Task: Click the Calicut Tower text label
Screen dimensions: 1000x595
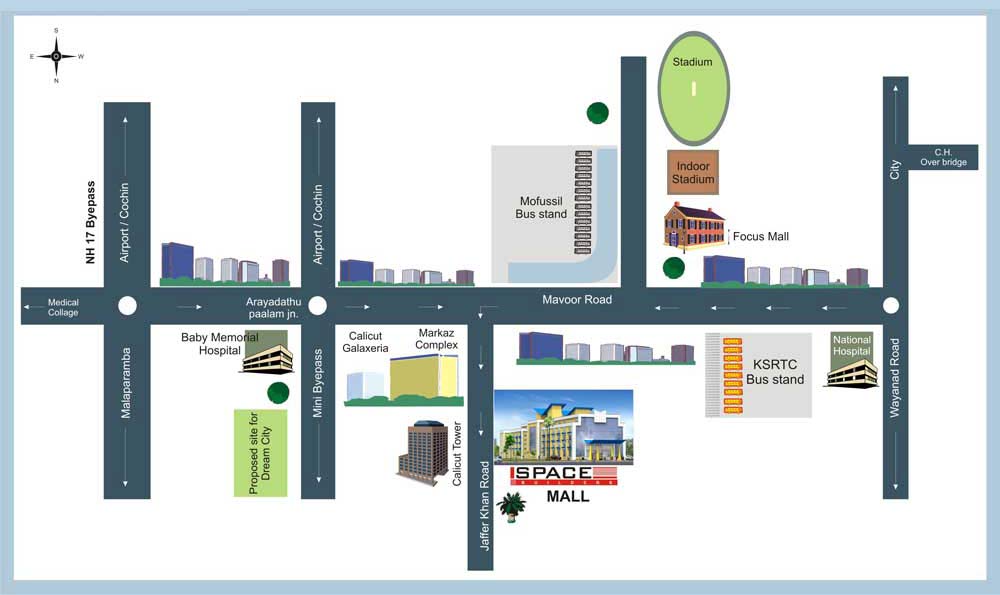Action: coord(457,453)
